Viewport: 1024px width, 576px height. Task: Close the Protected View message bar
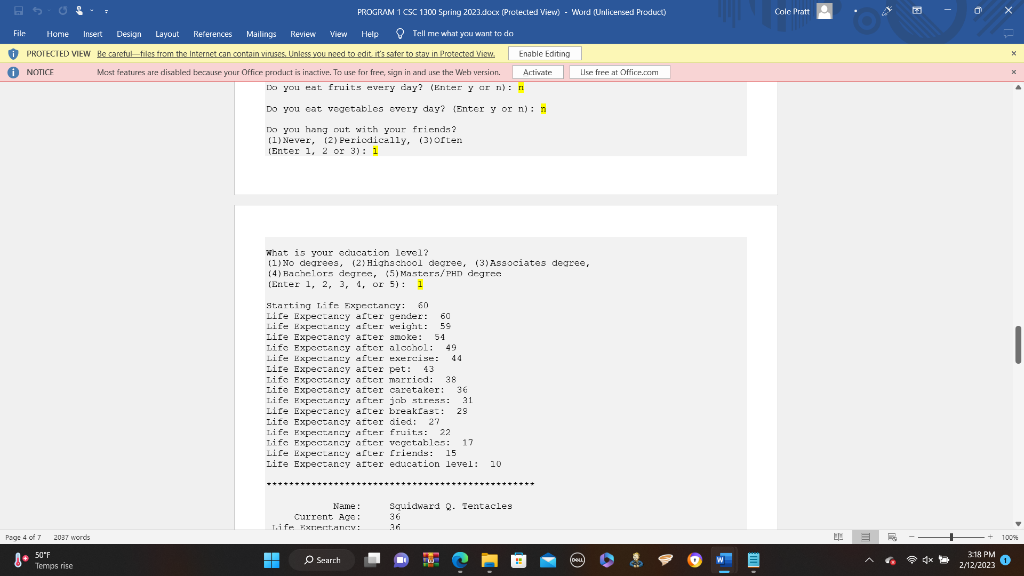(x=1014, y=54)
